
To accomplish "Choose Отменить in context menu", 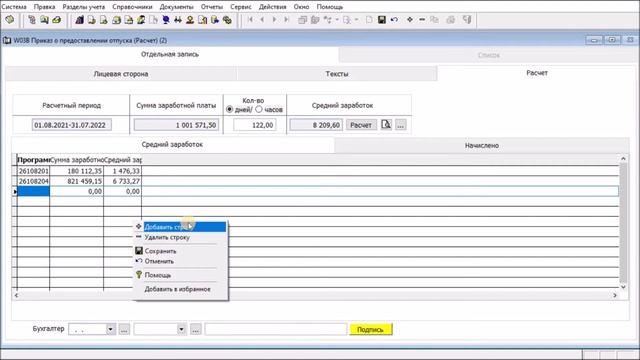I will point(180,261).
